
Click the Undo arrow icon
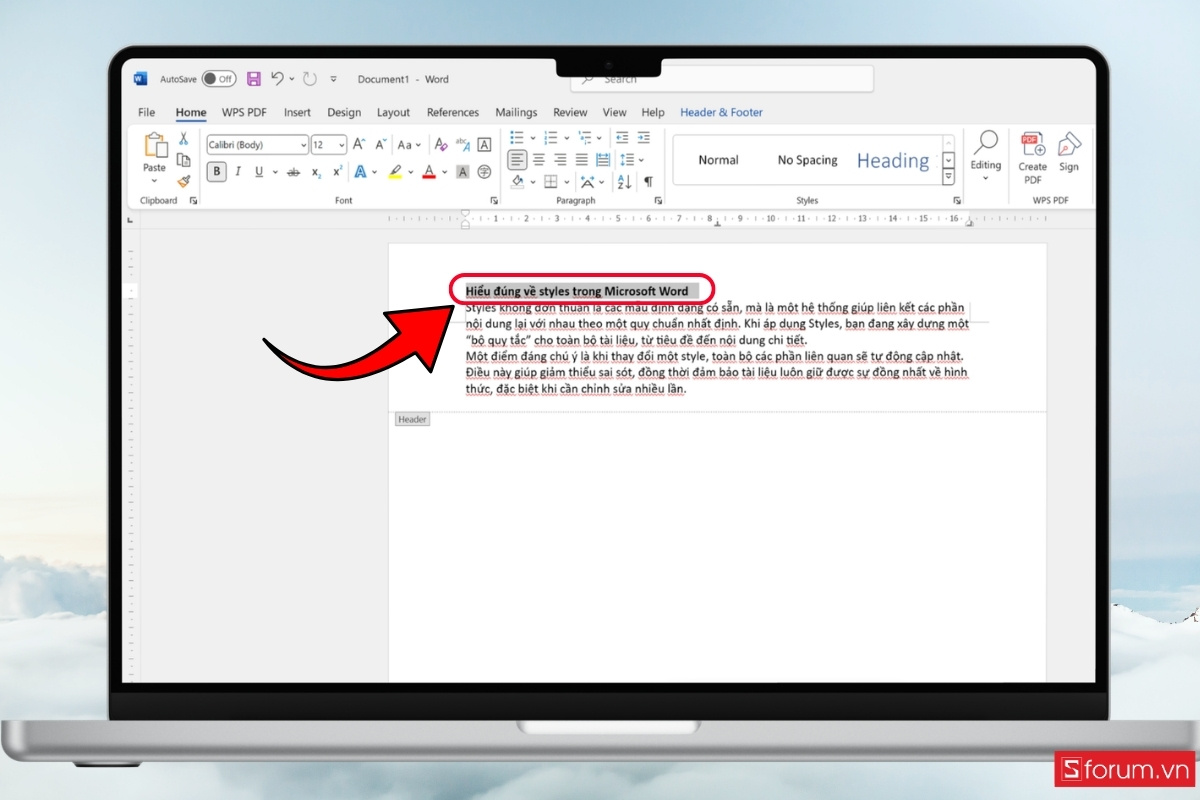click(x=277, y=78)
